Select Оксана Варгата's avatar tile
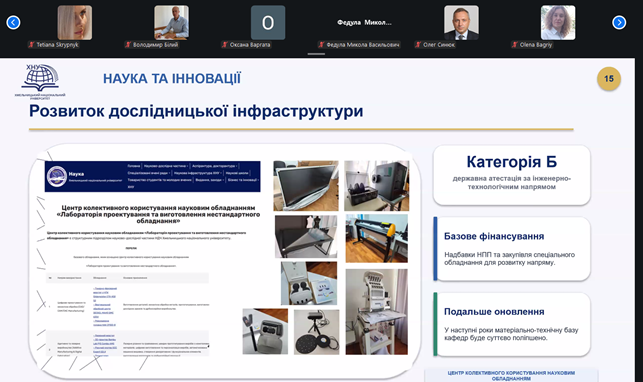 pyautogui.click(x=268, y=23)
